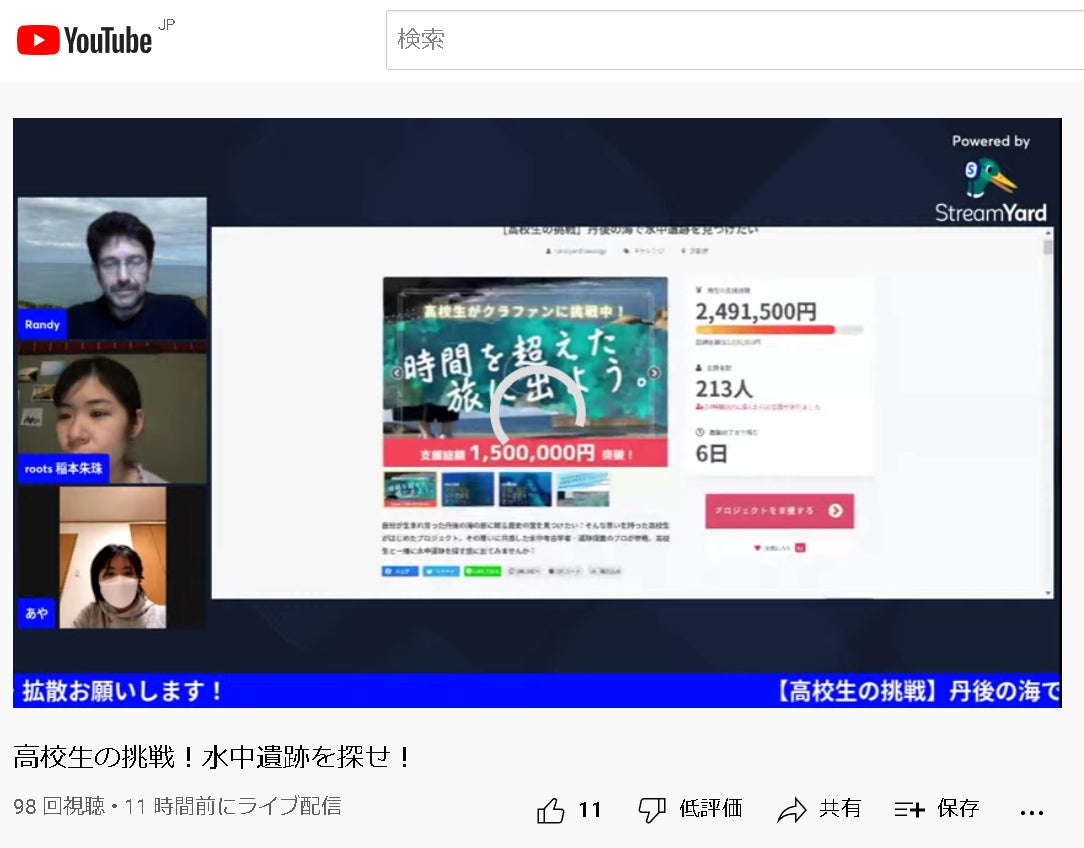Viewport: 1084px width, 848px height.
Task: Click the carousel right arrow on banner
Action: tap(654, 373)
